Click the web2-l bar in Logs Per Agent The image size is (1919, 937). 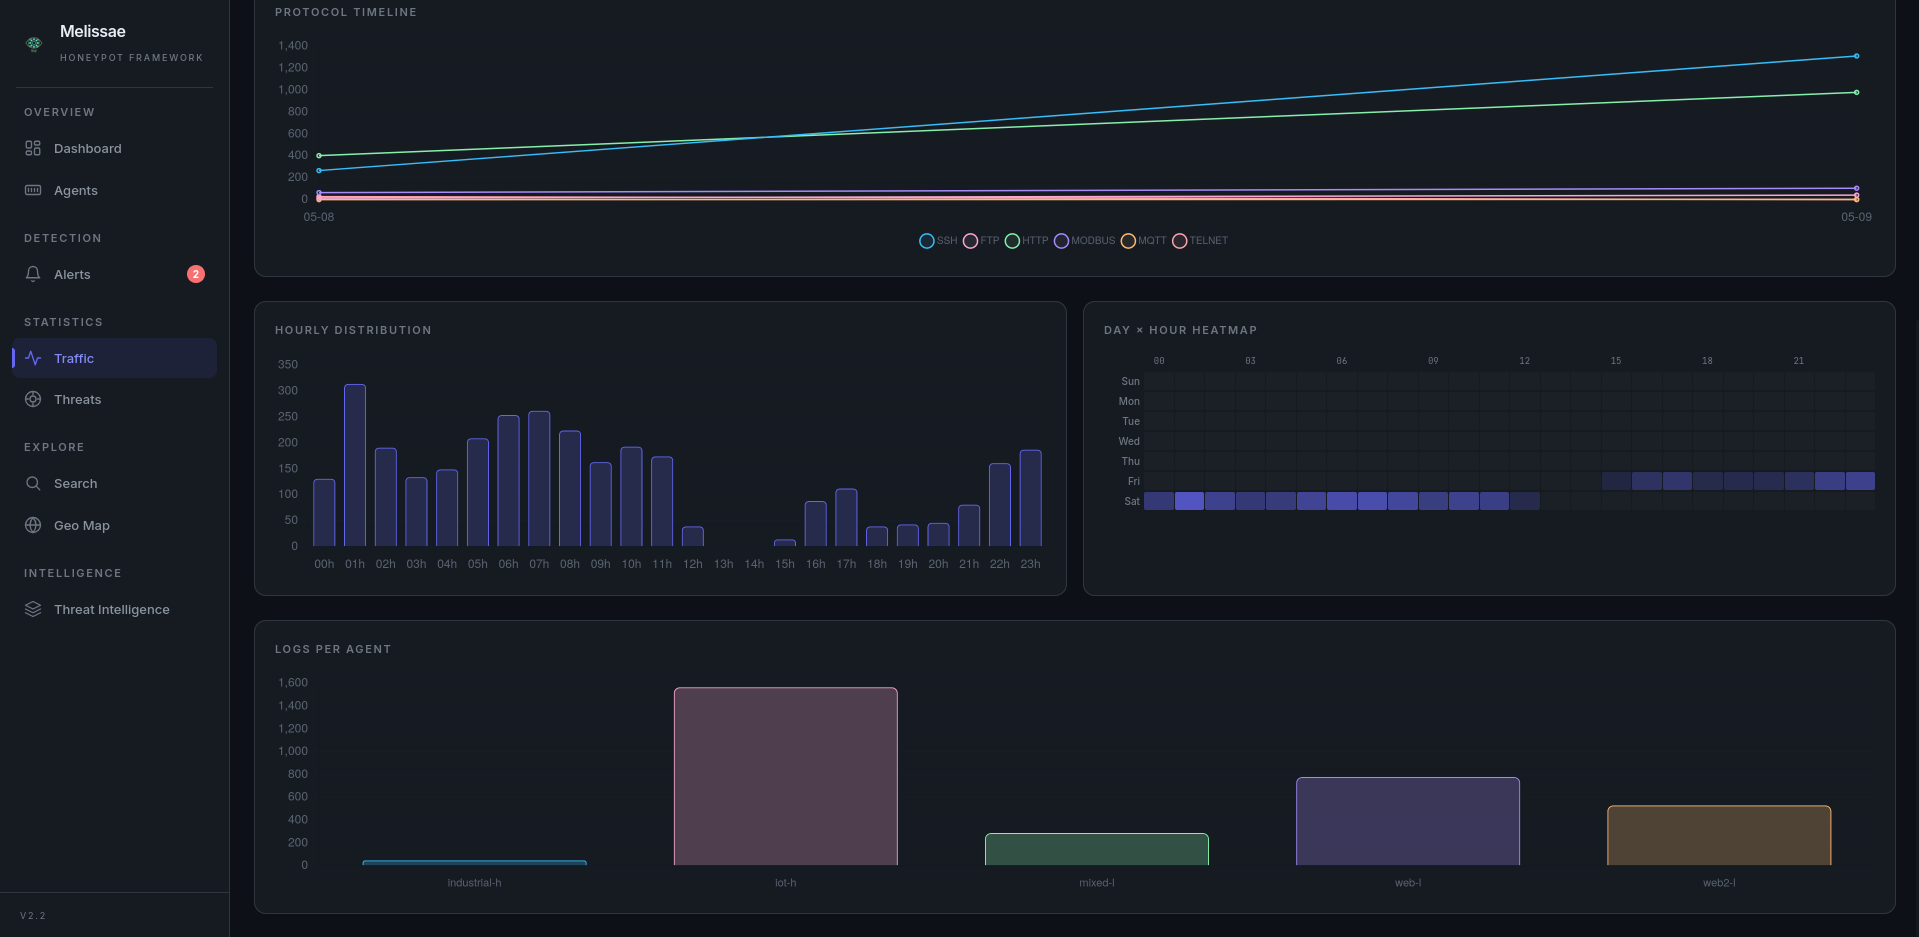1719,835
